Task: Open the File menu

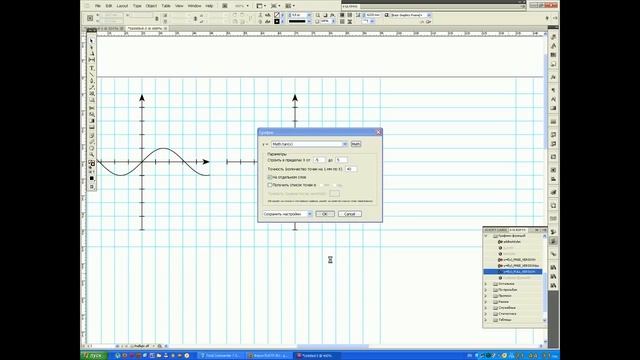Action: point(98,6)
